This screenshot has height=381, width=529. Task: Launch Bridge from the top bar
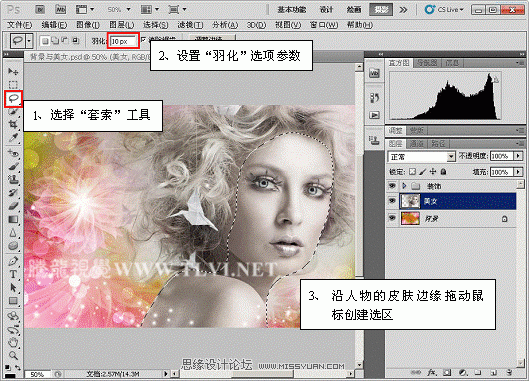(x=40, y=9)
